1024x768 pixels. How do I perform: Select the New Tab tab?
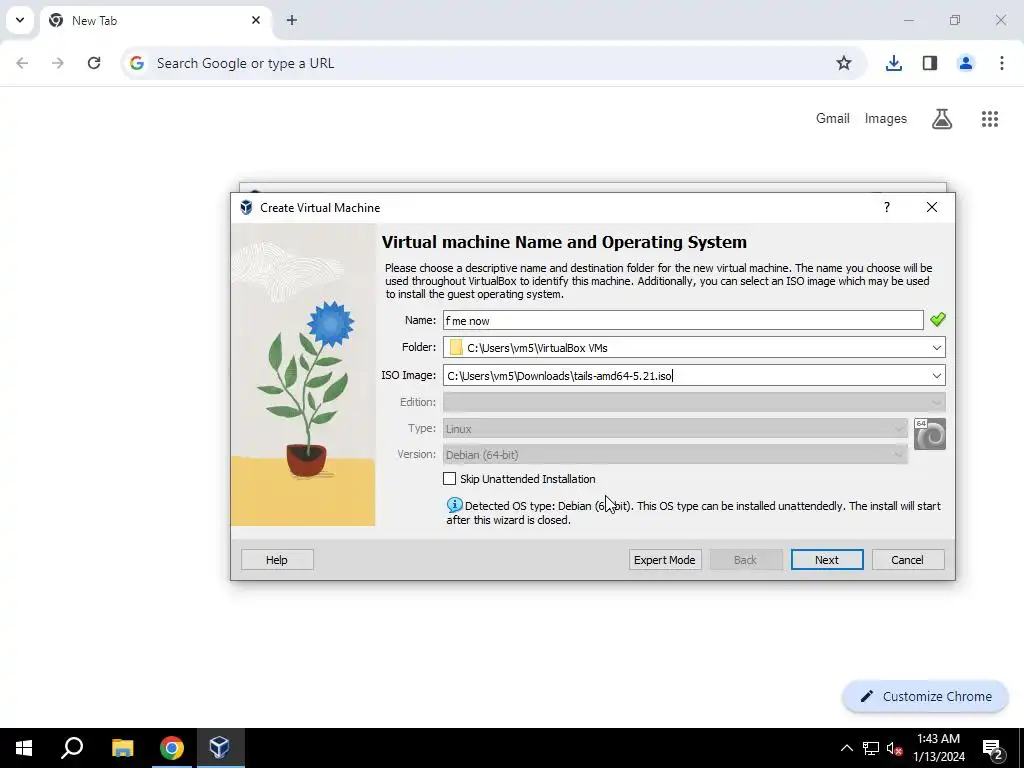click(155, 20)
